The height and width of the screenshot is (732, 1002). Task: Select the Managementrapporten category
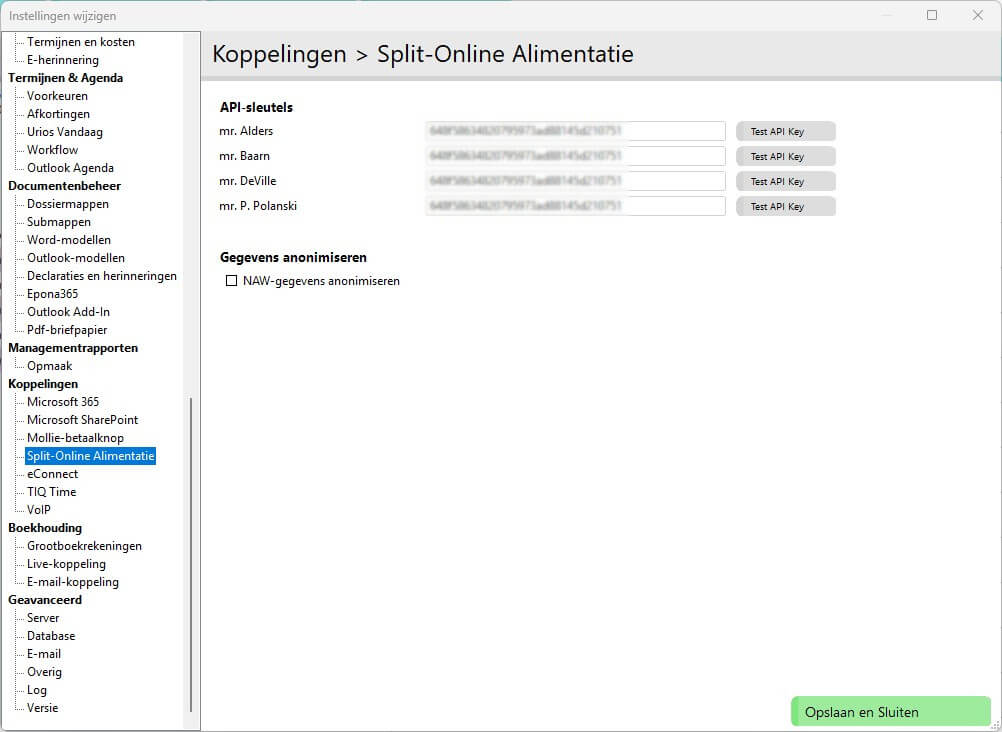[73, 348]
